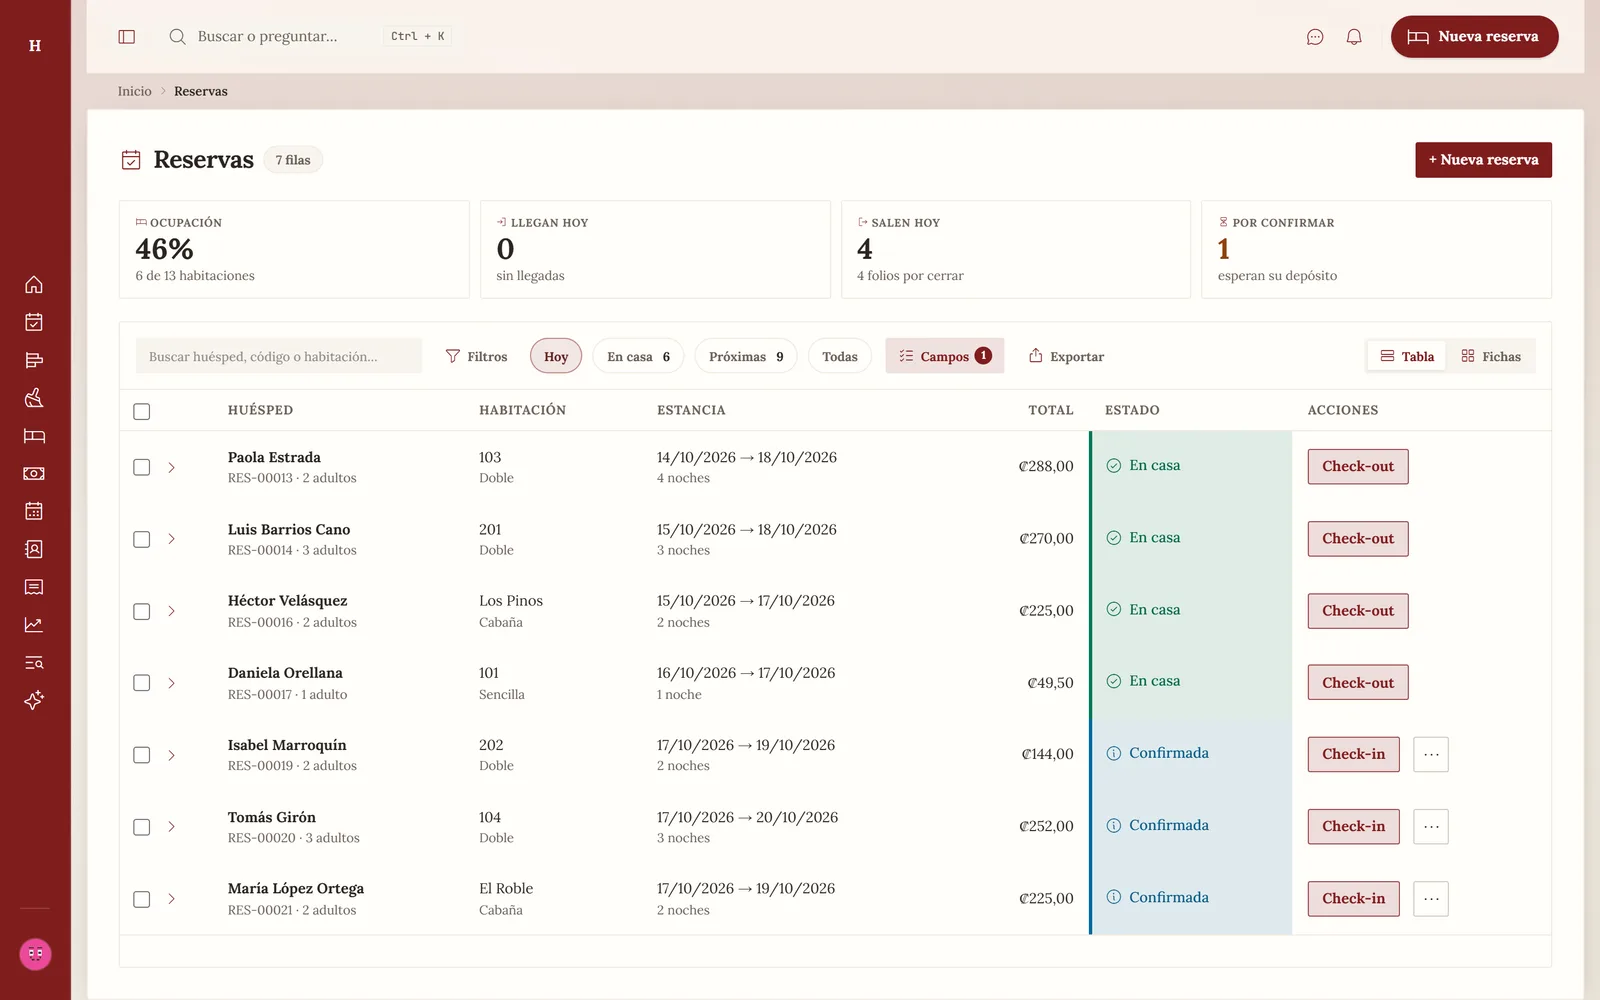Expand the Paola Estrada row
1600x1000 pixels.
click(172, 467)
